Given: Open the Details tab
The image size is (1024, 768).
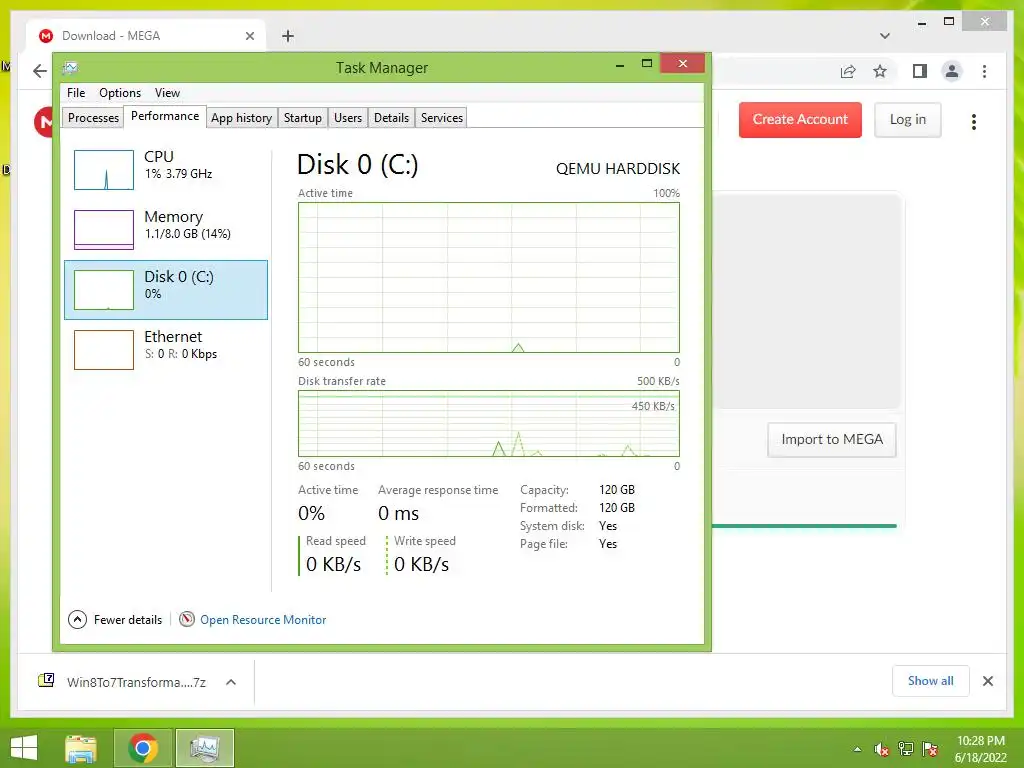Looking at the screenshot, I should click(x=391, y=118).
